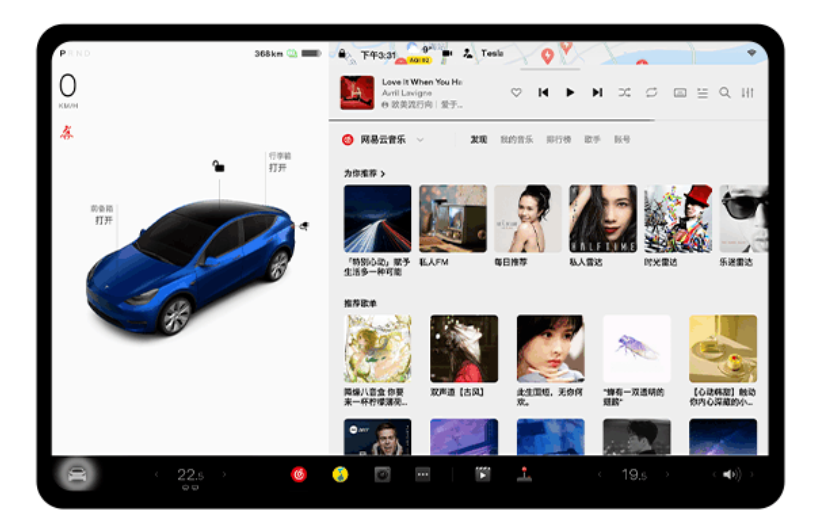Tap the red seatbelt warning icon
The height and width of the screenshot is (529, 814).
click(66, 133)
